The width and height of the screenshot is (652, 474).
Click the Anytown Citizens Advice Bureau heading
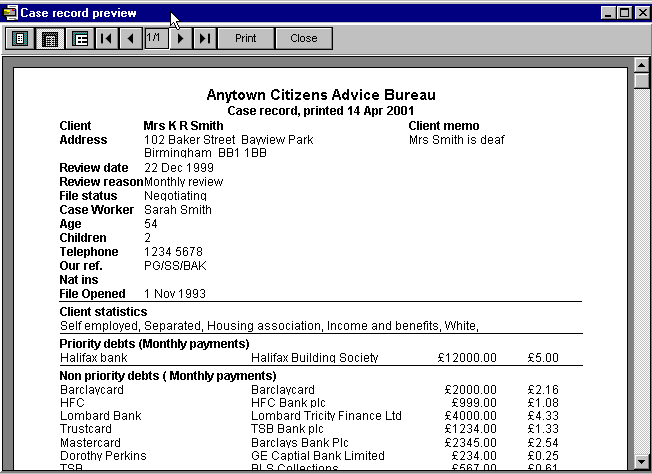click(x=320, y=94)
